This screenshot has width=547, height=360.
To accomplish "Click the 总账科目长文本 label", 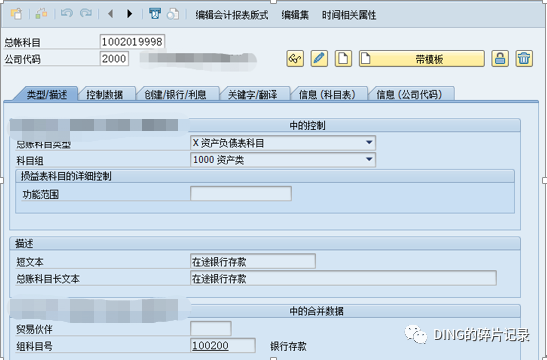I will (48, 279).
